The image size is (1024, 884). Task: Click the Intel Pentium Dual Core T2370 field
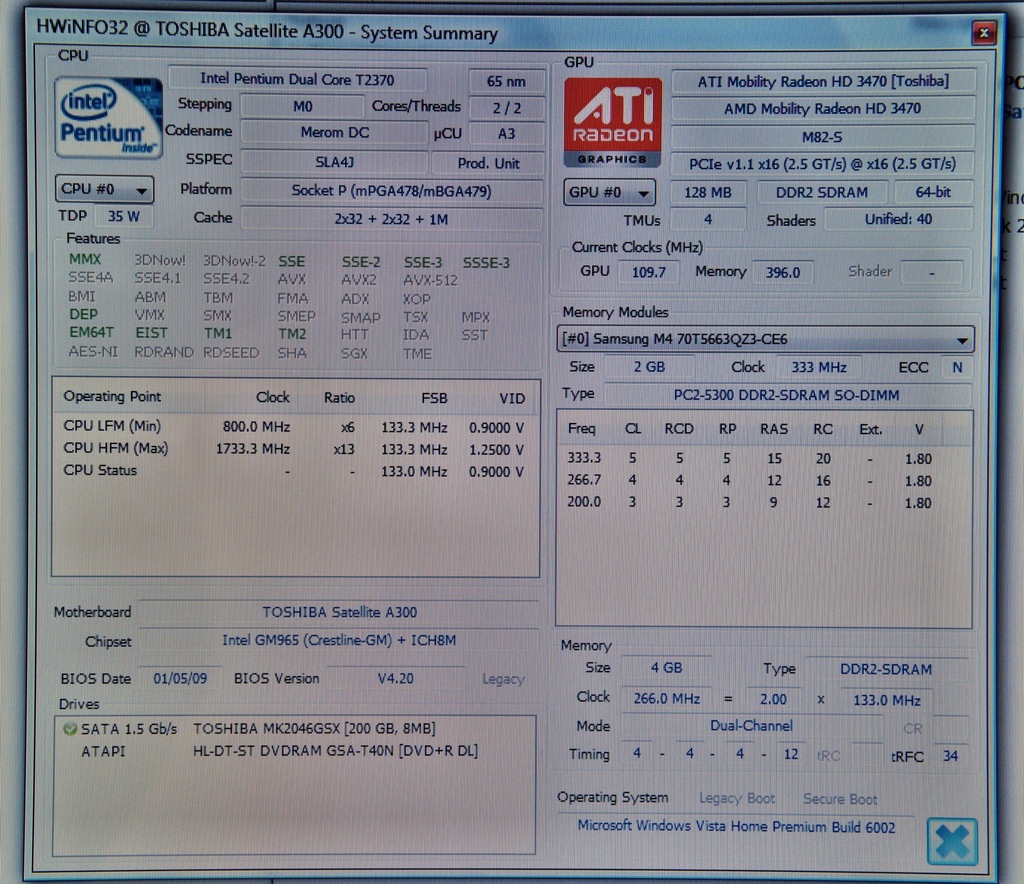tap(297, 80)
